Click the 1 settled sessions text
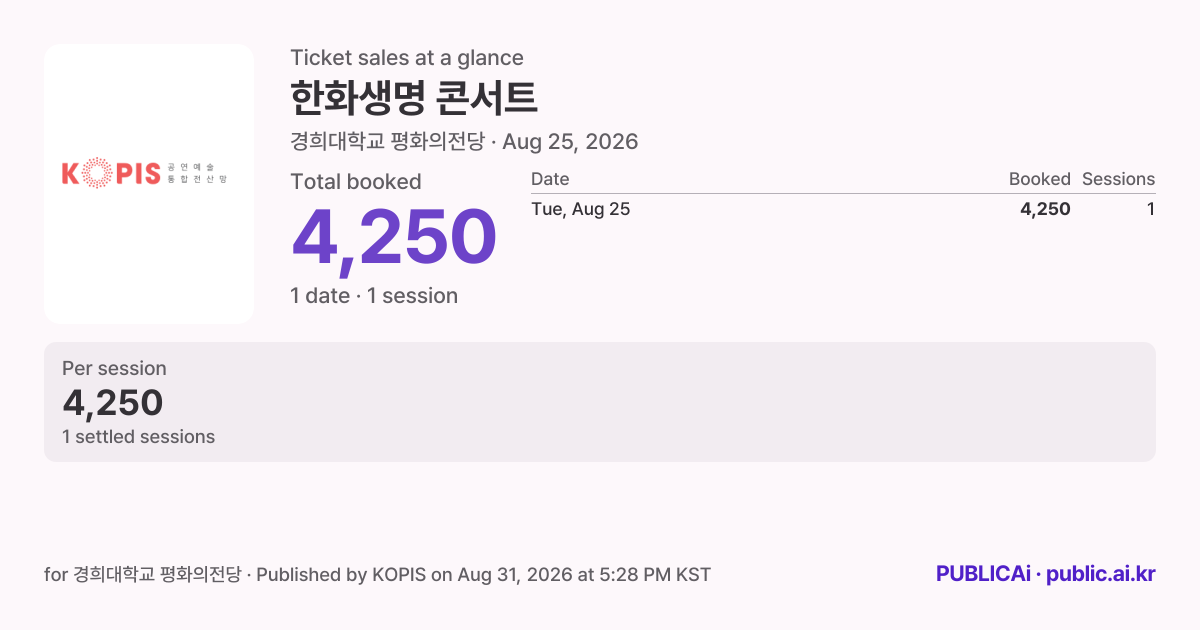The width and height of the screenshot is (1200, 630). coord(138,437)
